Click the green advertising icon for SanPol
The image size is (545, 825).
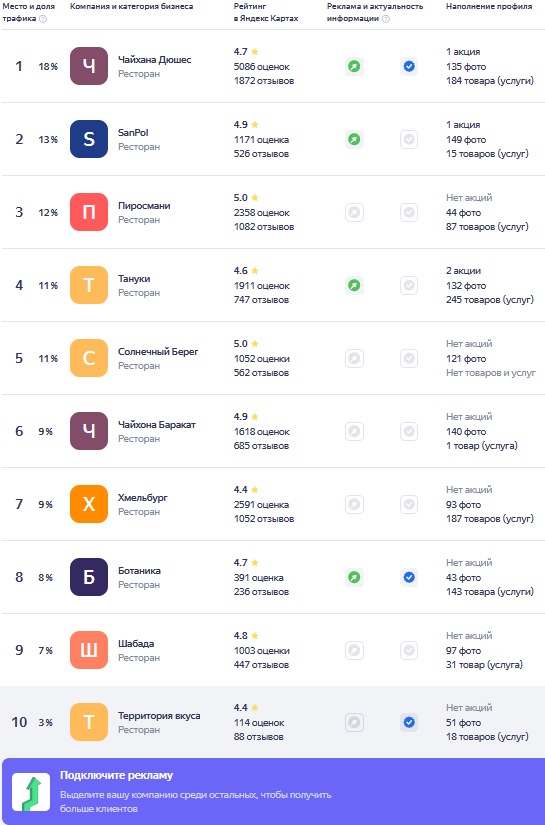pyautogui.click(x=355, y=139)
